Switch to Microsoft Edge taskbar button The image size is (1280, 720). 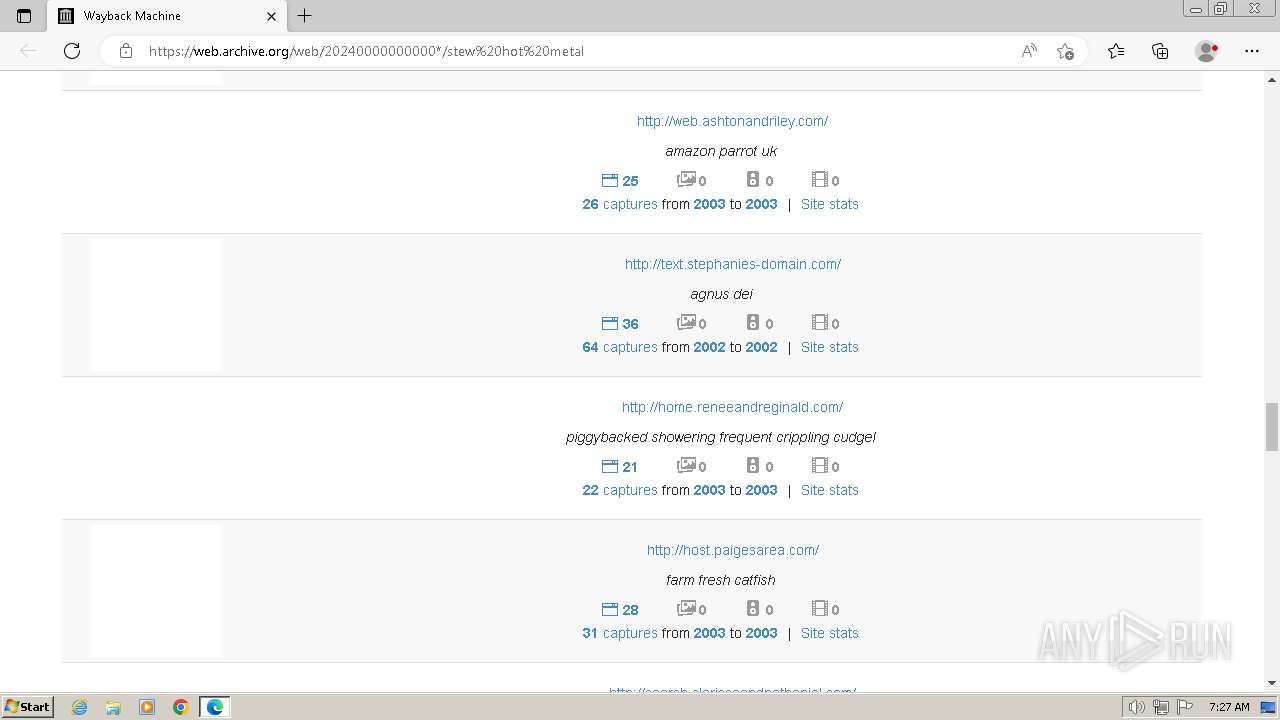point(215,707)
